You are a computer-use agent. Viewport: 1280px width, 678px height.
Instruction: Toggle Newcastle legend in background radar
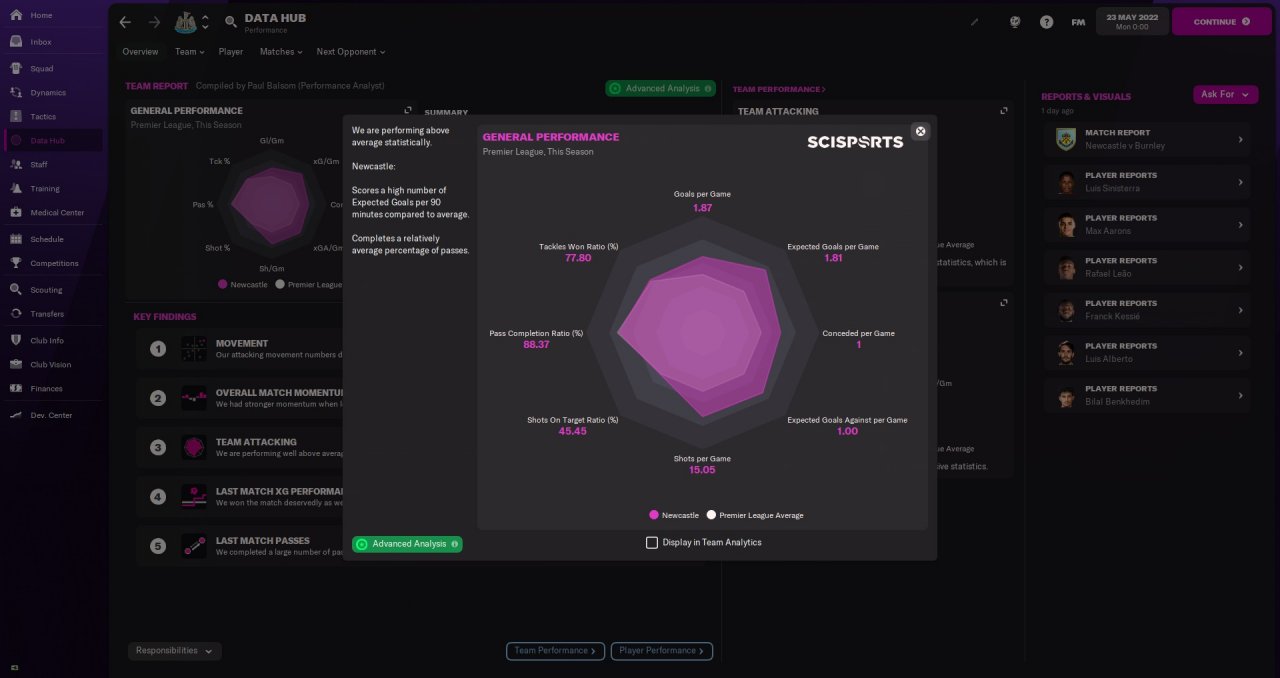(x=243, y=285)
